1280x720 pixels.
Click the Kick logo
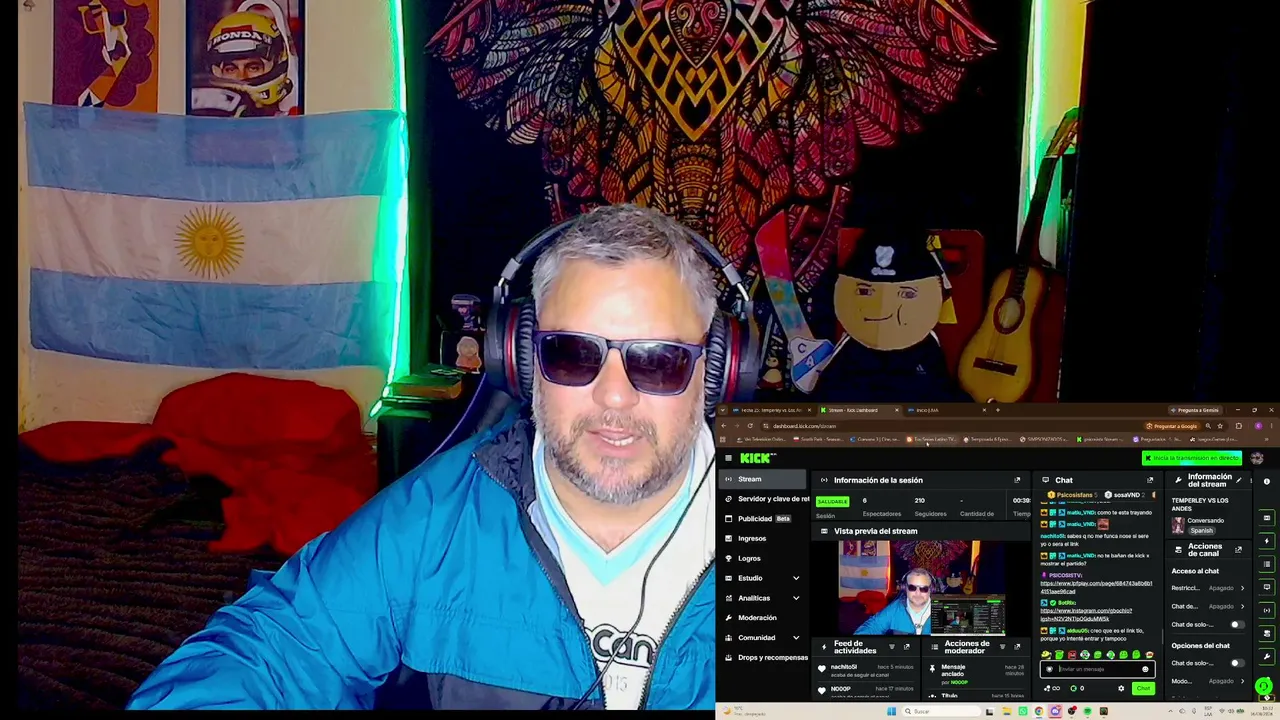coord(758,458)
